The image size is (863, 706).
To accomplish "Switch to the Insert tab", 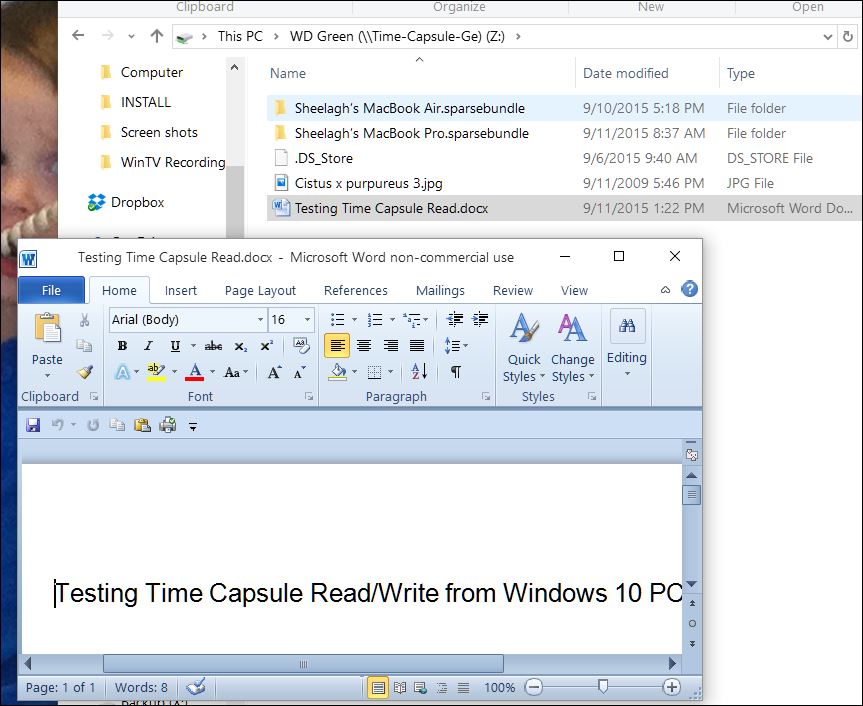I will [181, 290].
